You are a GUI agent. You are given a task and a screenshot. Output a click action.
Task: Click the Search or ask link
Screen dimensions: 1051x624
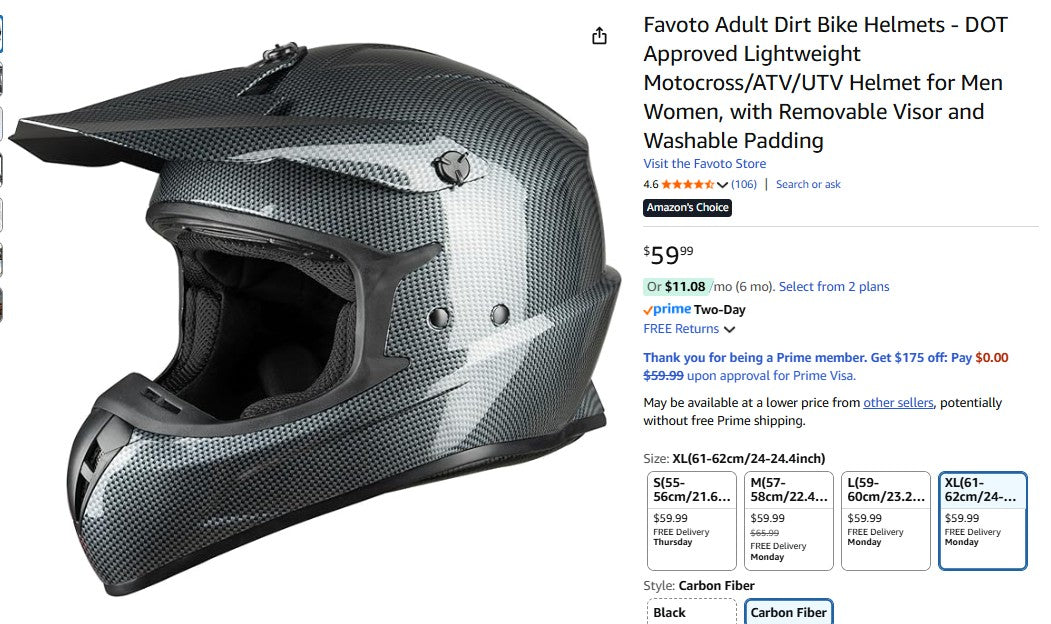(808, 184)
